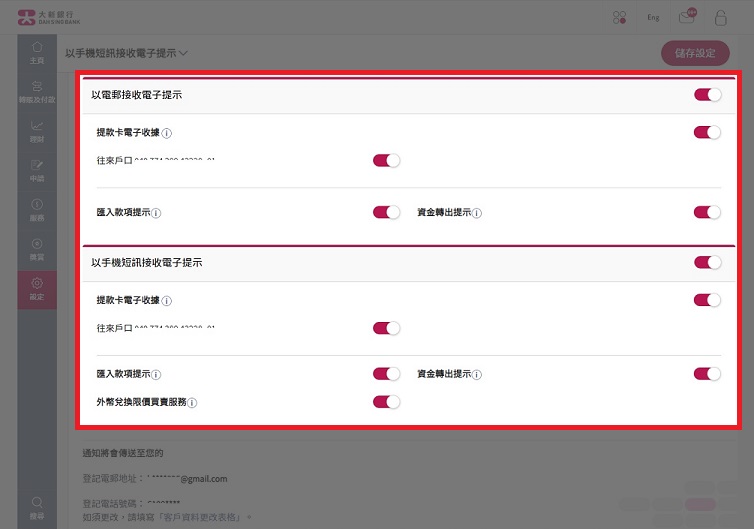Open 獎賞 in sidebar
The image size is (754, 529).
(37, 250)
